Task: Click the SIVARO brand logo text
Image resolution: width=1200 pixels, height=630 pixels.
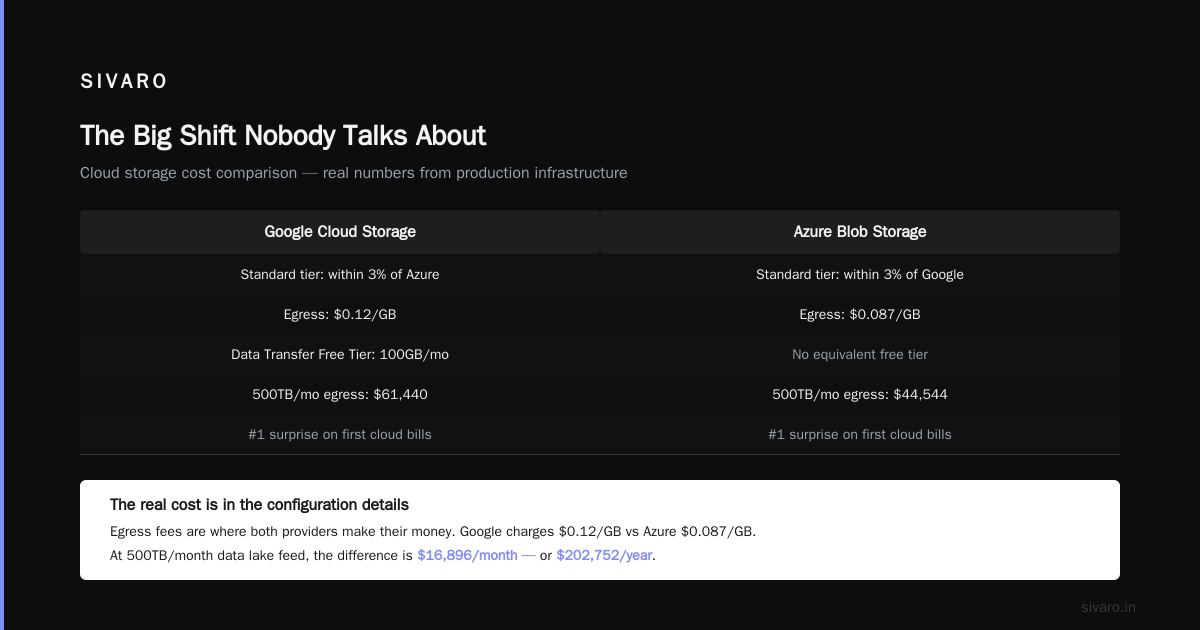Action: (124, 82)
